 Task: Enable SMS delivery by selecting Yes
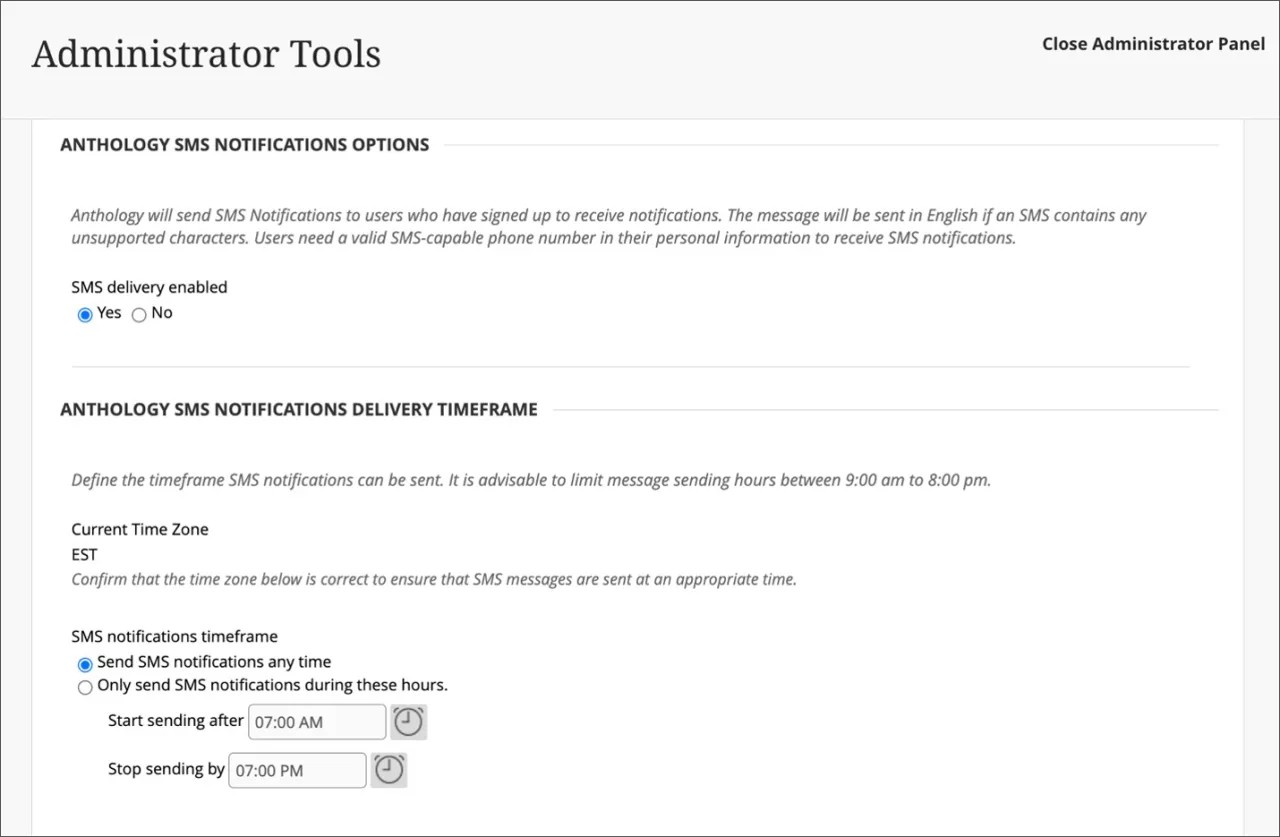click(x=85, y=314)
